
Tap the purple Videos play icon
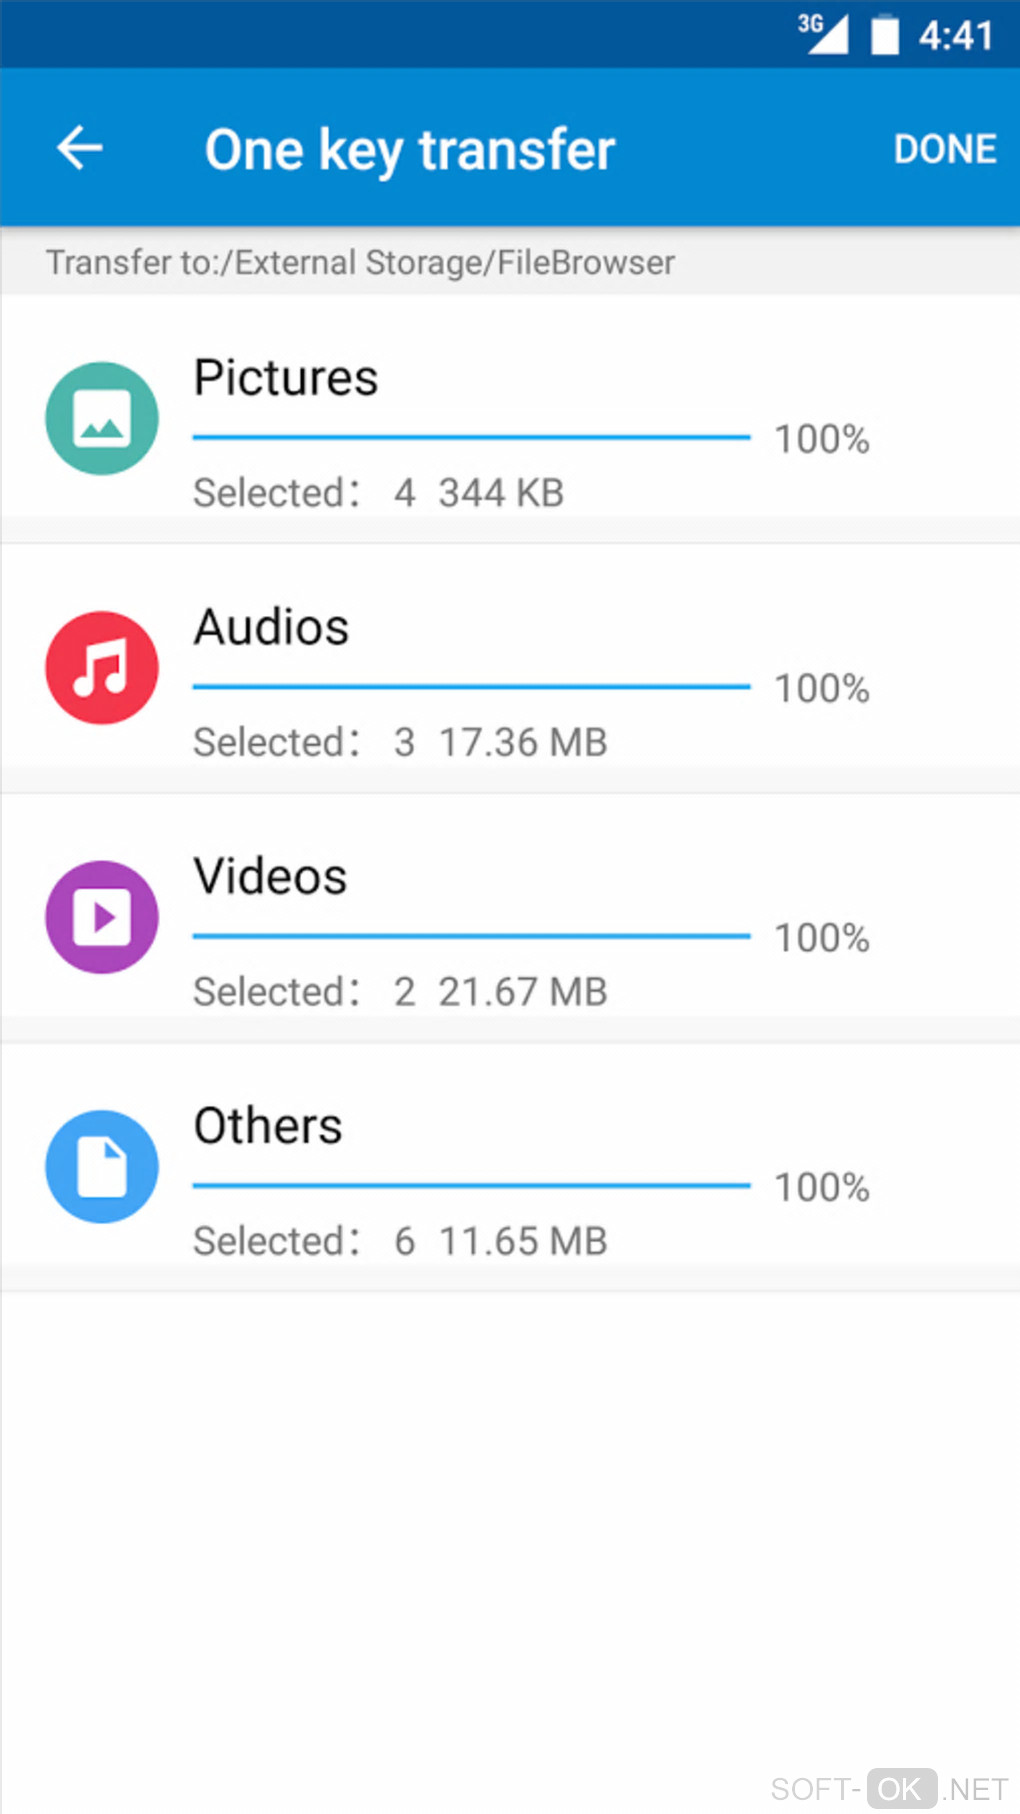(x=102, y=917)
